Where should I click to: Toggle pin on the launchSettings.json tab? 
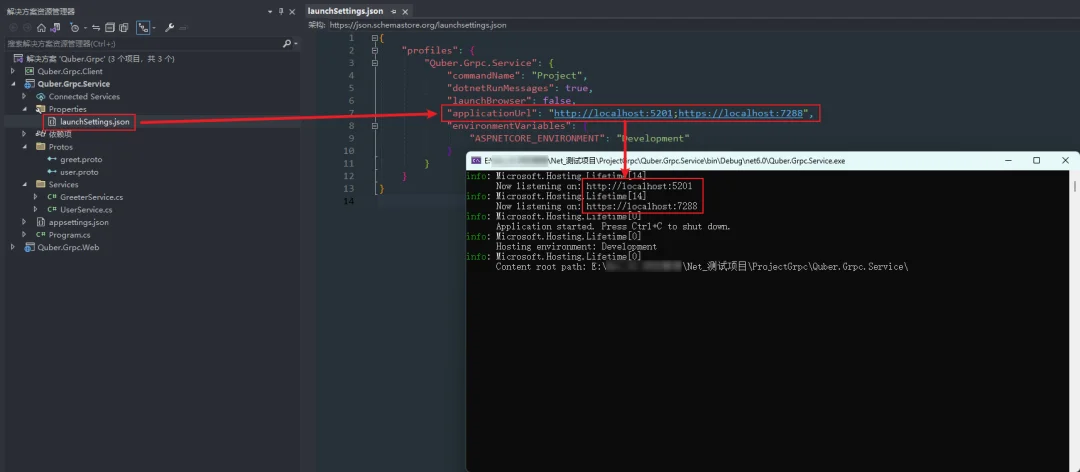coord(393,12)
